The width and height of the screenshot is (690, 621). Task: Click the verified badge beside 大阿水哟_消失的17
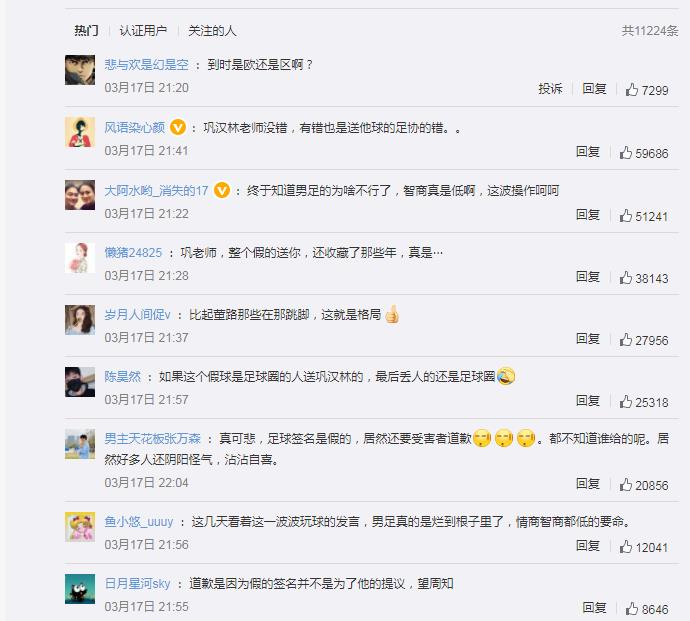[222, 190]
